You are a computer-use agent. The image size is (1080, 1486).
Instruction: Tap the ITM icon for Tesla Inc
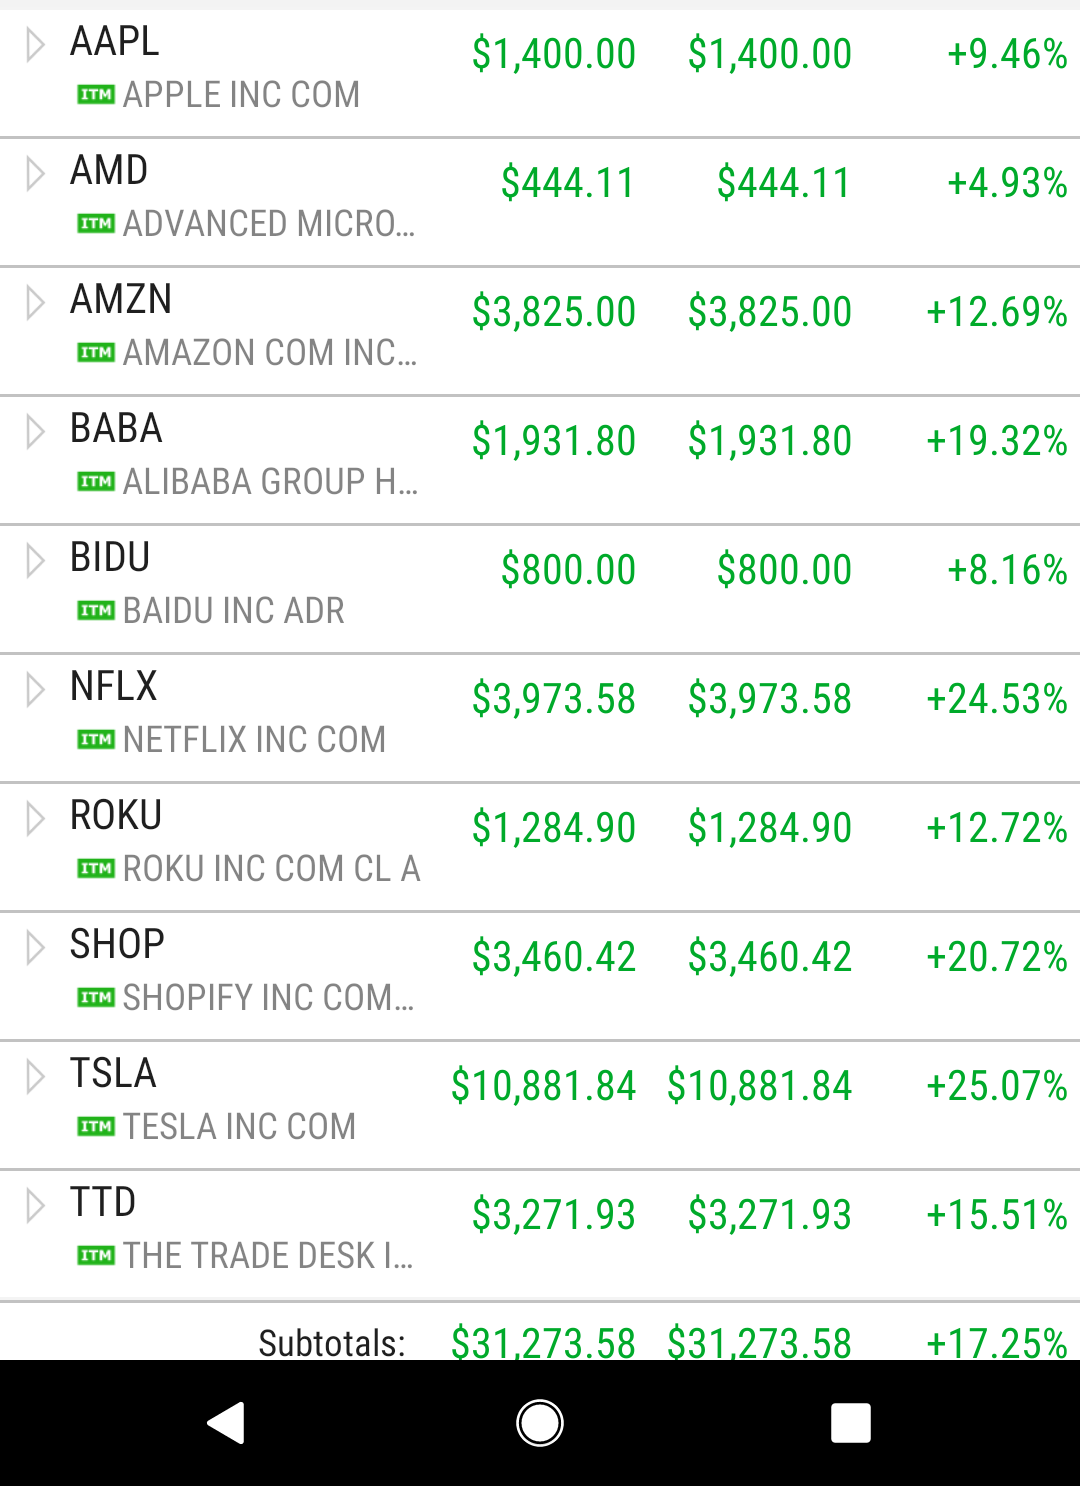[96, 1127]
